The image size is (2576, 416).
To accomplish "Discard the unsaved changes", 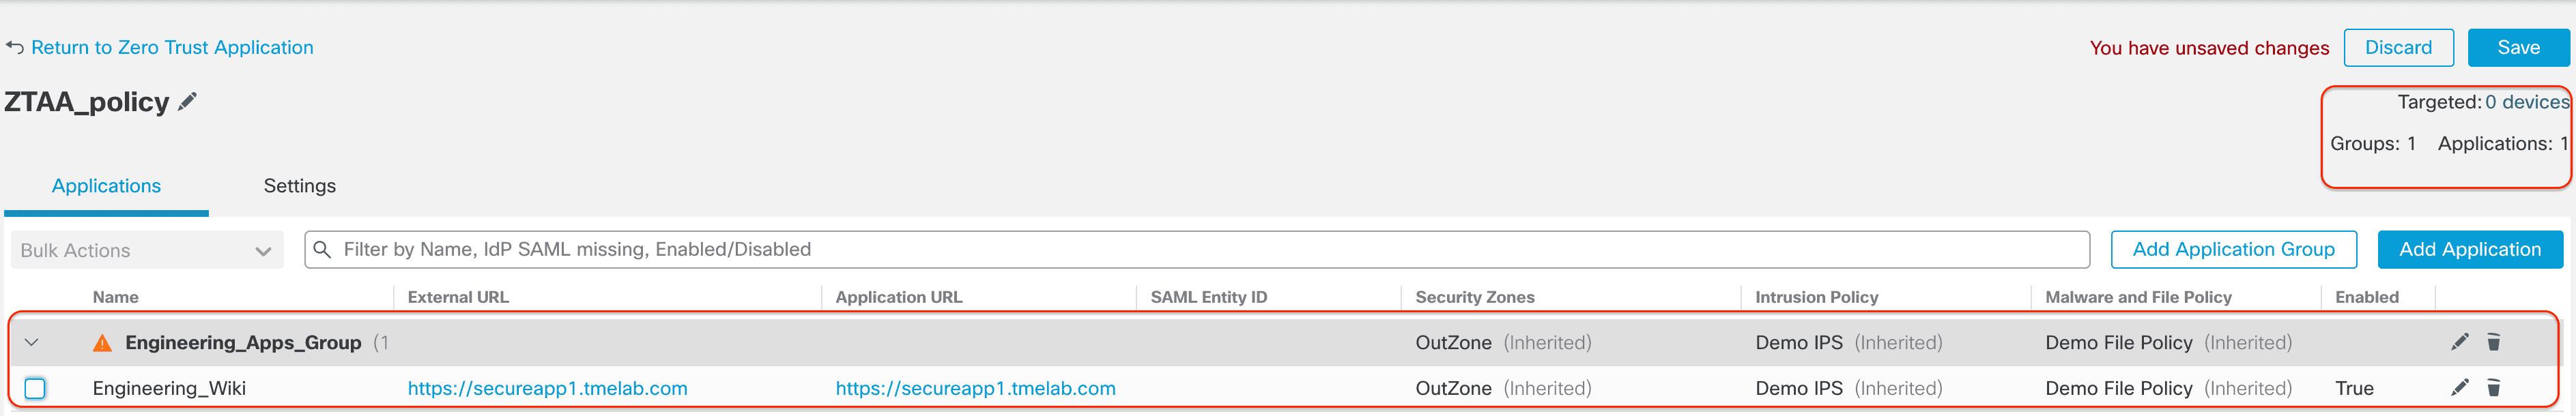I will (2397, 48).
